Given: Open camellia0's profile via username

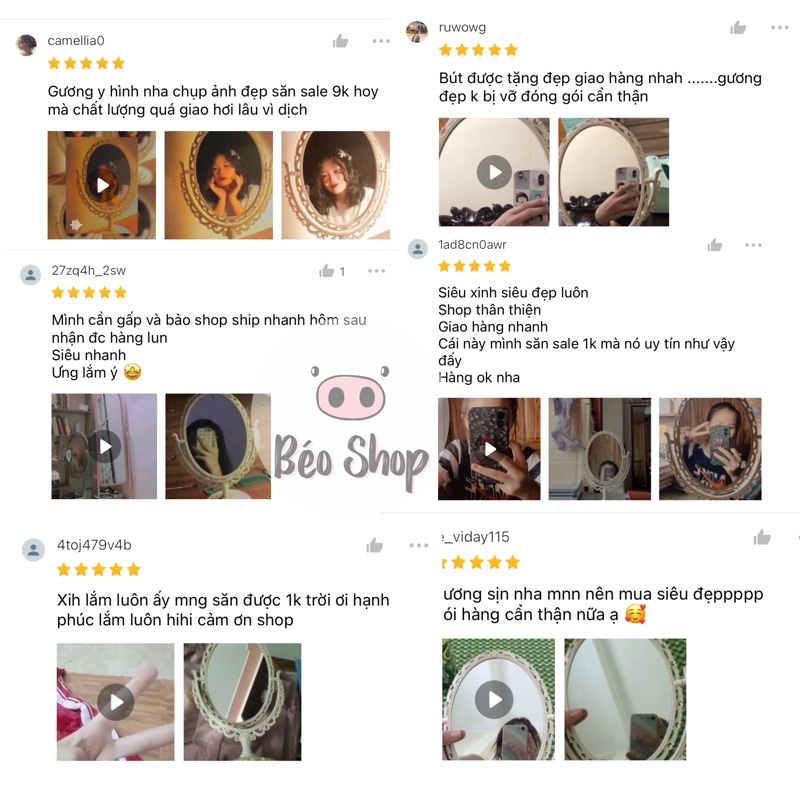Looking at the screenshot, I should tap(76, 41).
